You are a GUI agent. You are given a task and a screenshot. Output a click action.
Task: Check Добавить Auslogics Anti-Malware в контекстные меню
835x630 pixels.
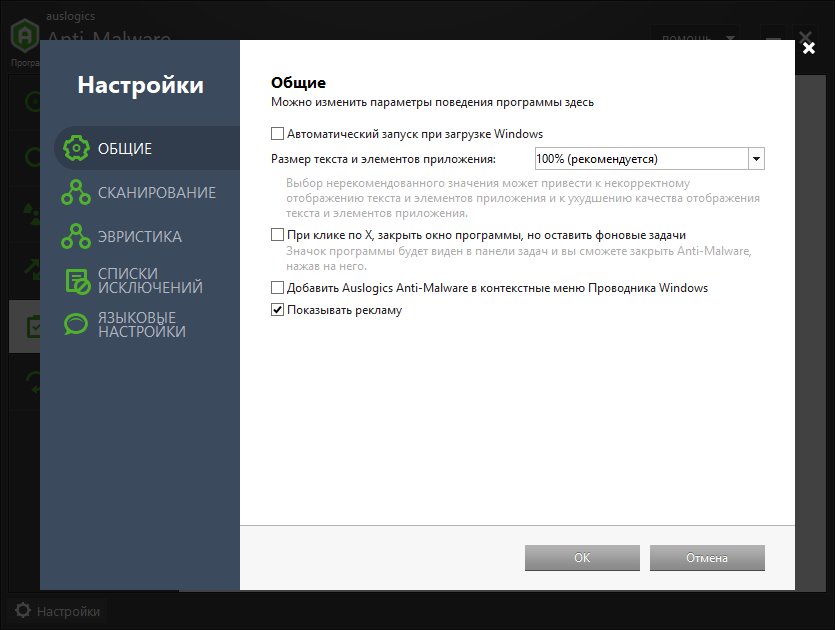278,288
